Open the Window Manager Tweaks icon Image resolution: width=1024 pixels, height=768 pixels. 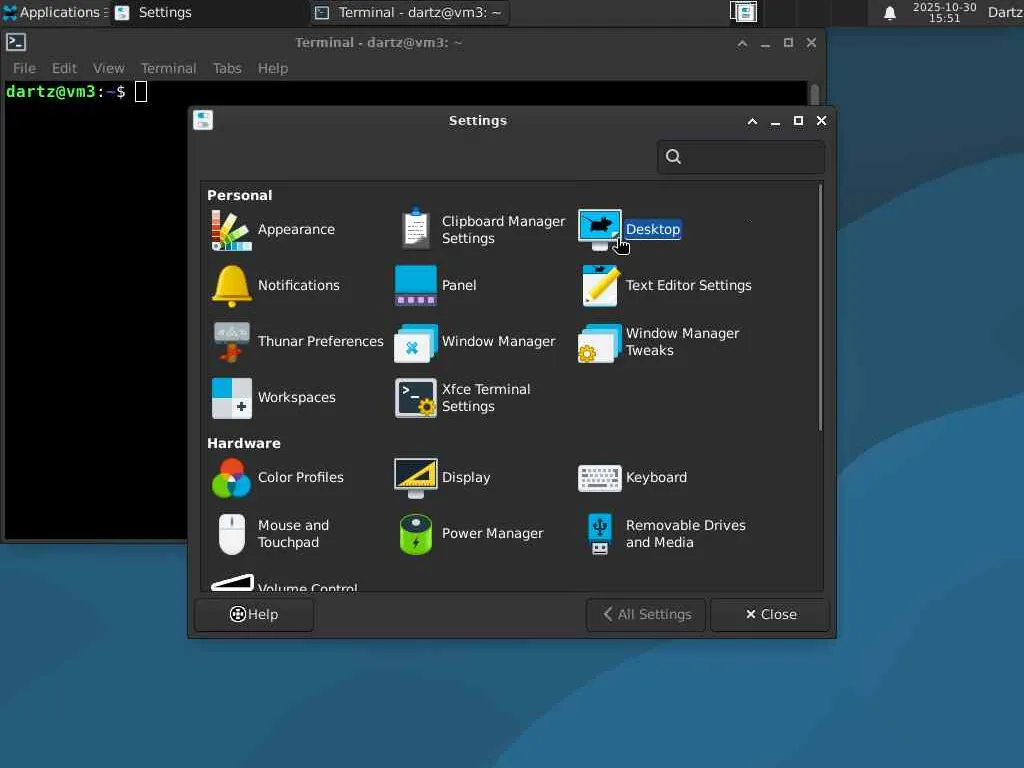point(599,343)
